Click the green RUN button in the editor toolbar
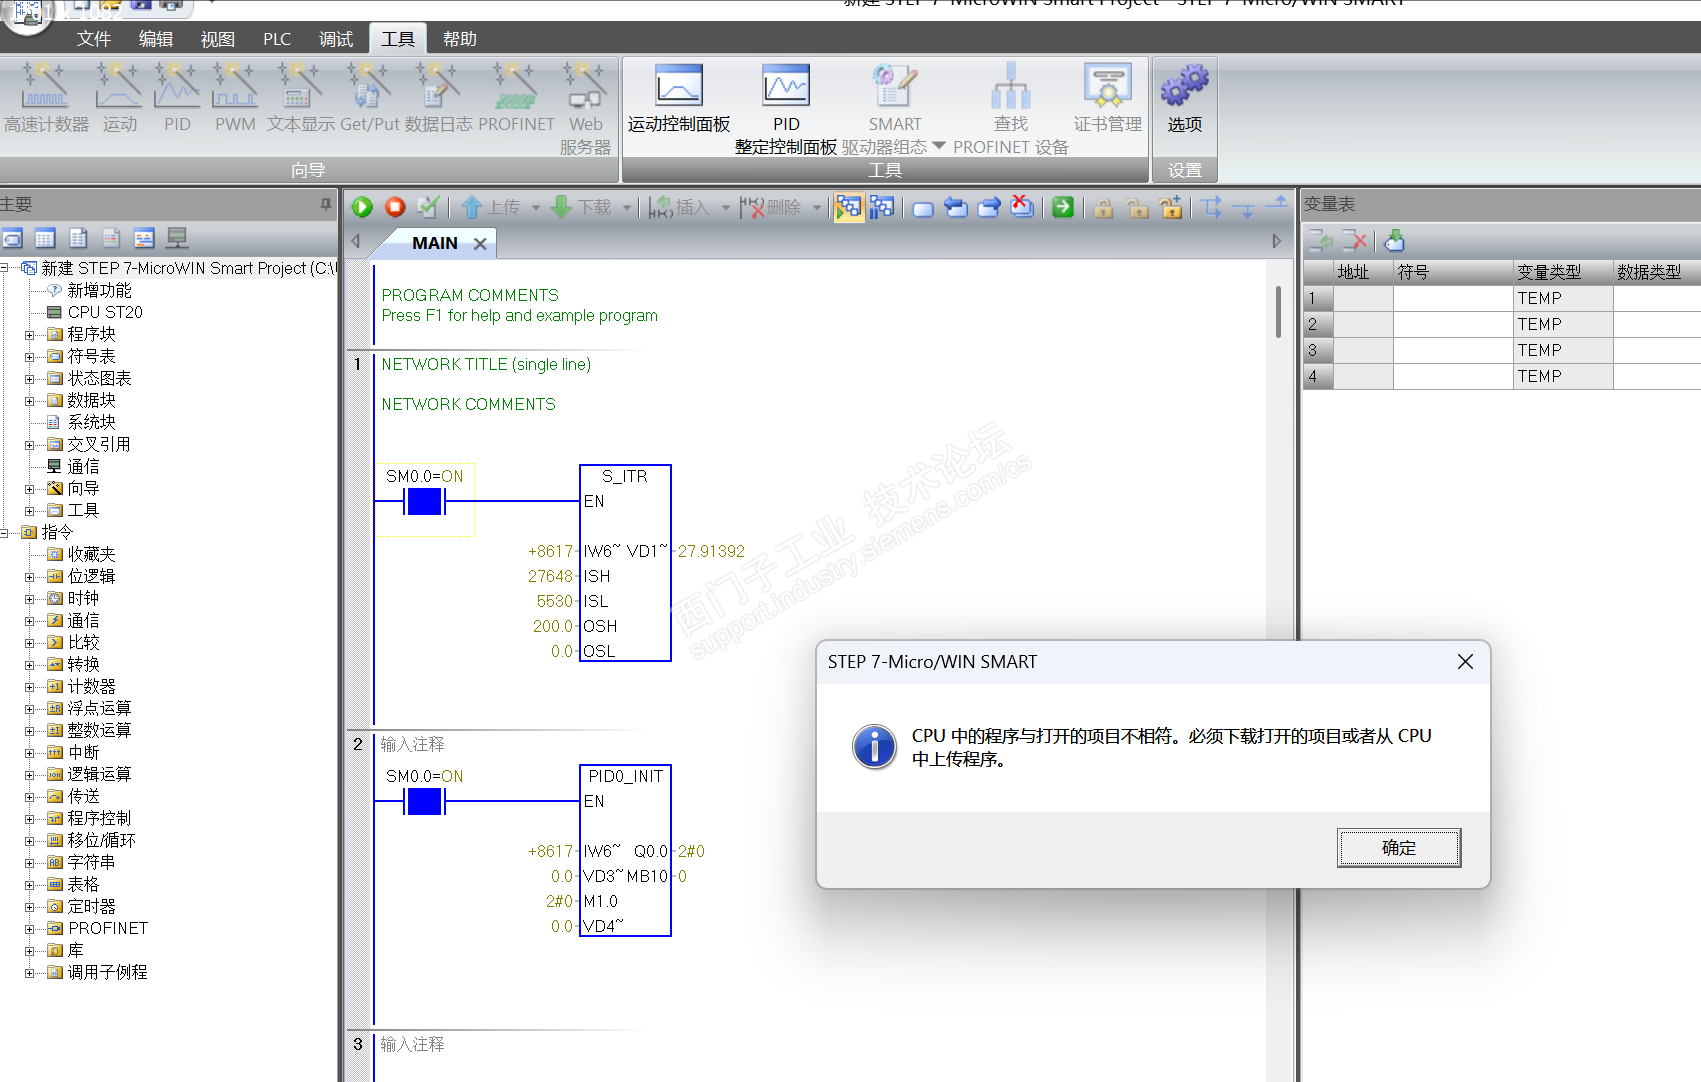Viewport: 1701px width, 1082px height. (362, 207)
